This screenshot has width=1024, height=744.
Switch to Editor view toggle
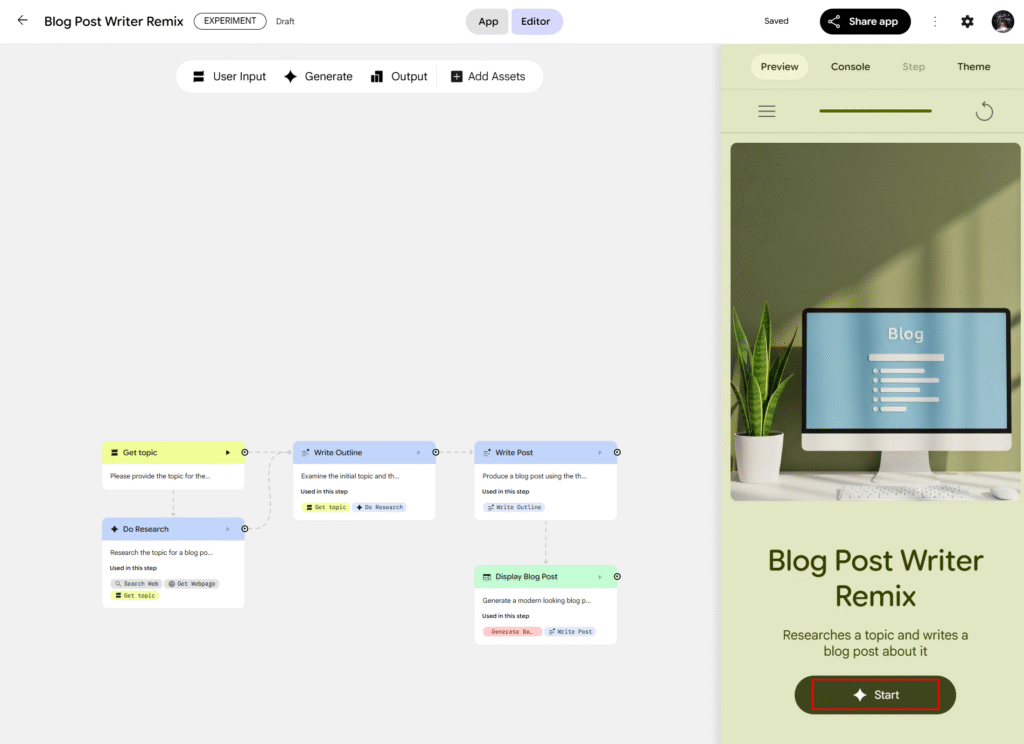pos(536,21)
